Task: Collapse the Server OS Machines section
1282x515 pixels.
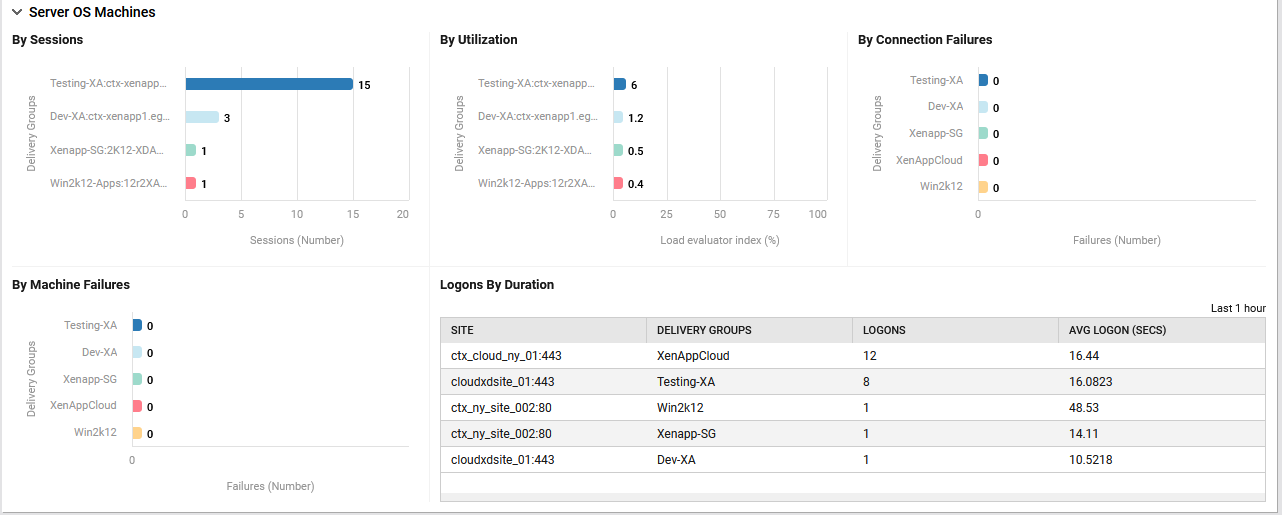Action: pyautogui.click(x=17, y=13)
